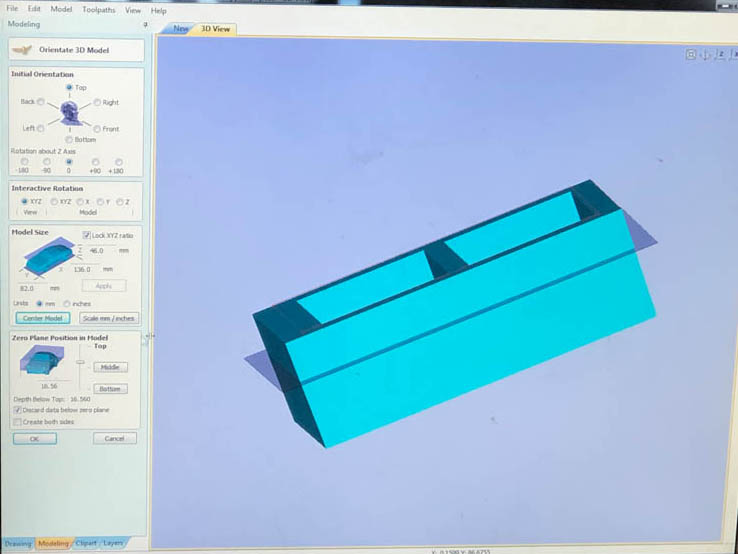
Task: Click the square view icon in 3D view toolbar
Action: coord(690,55)
